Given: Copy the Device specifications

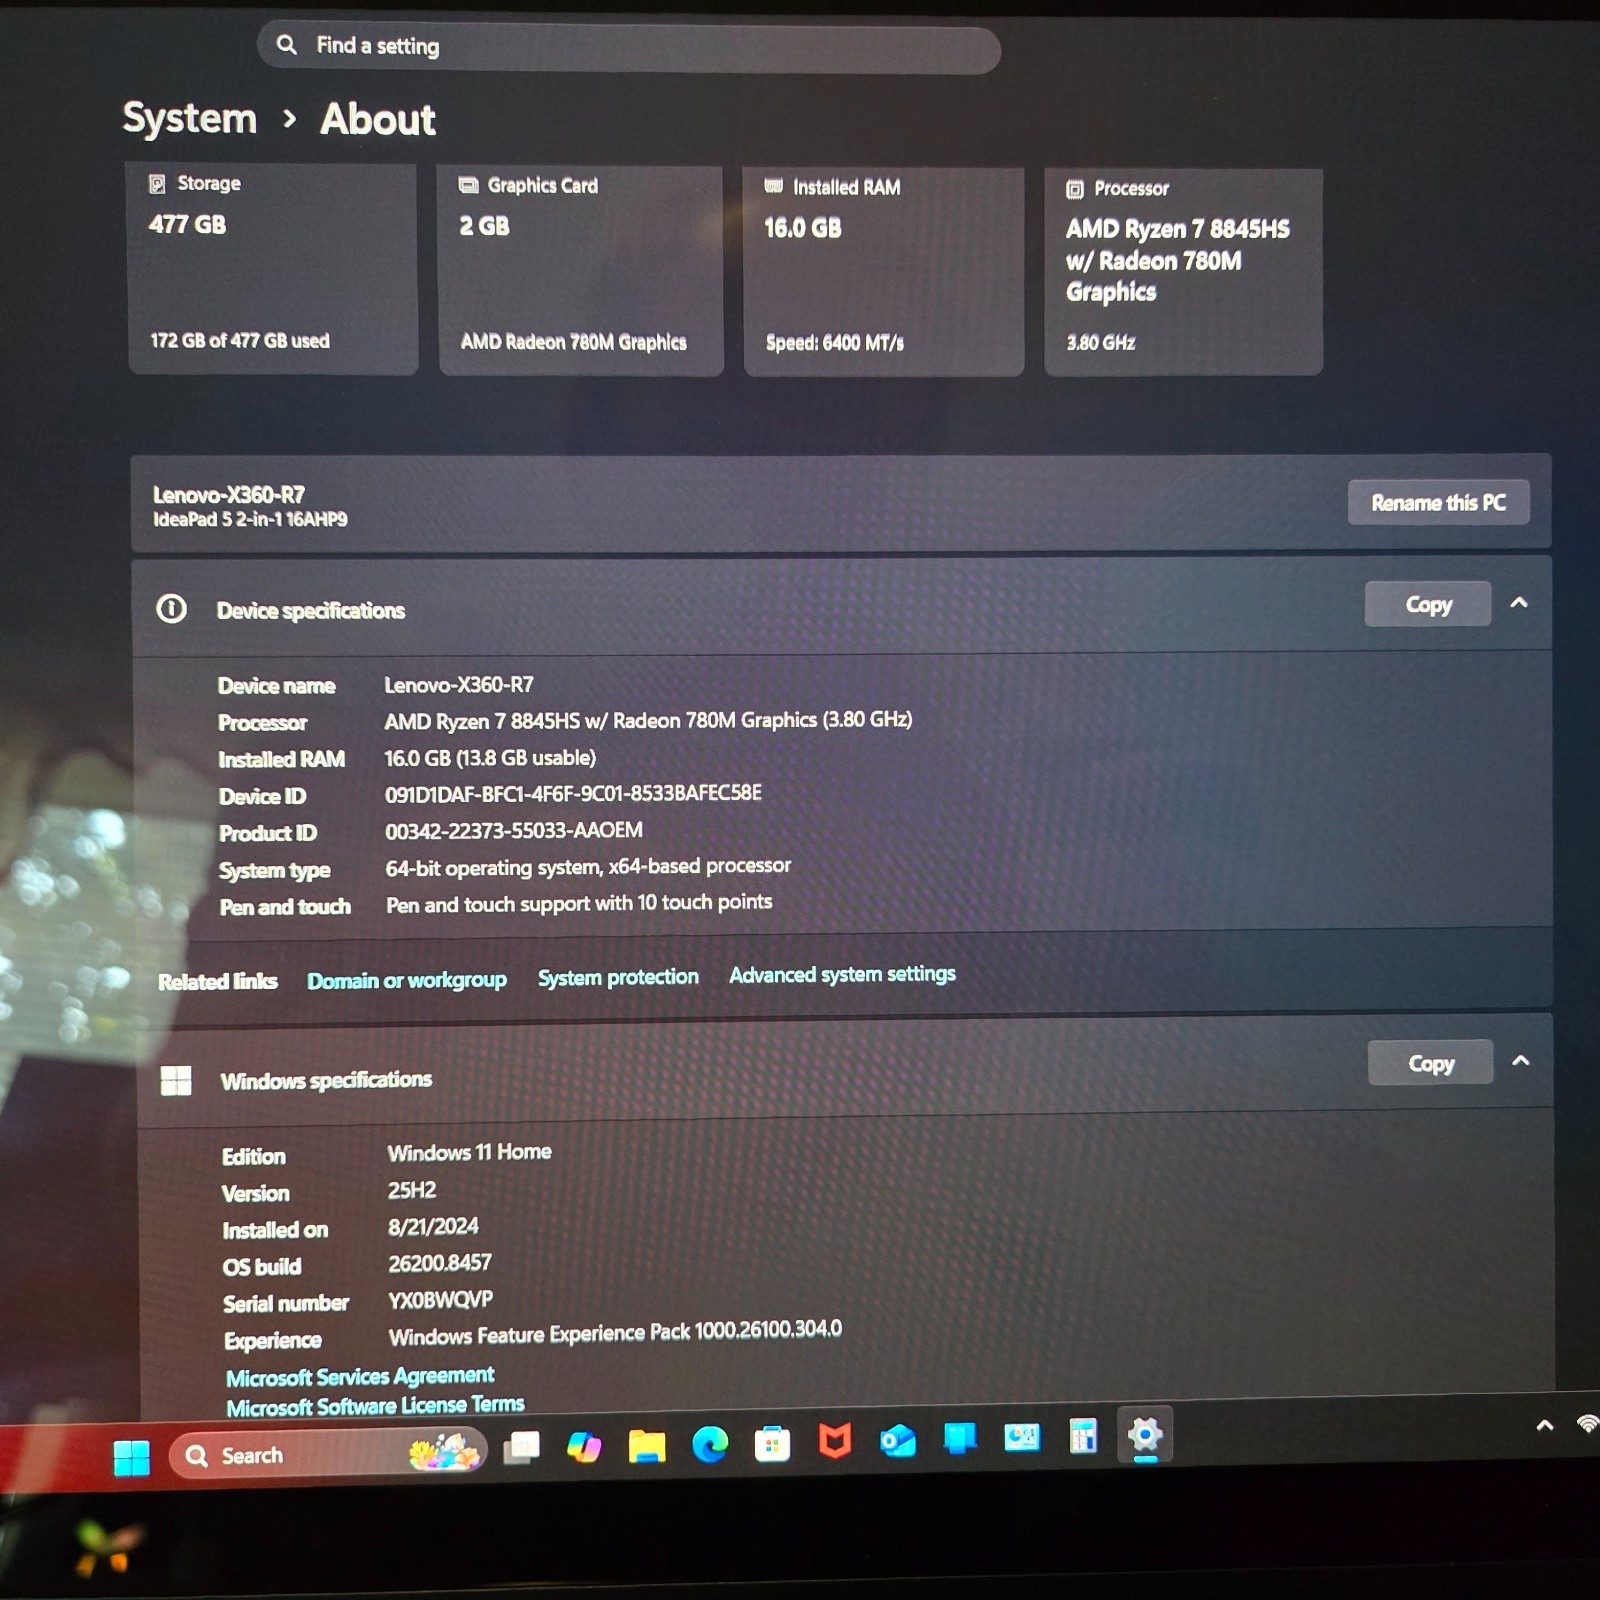Looking at the screenshot, I should (x=1428, y=604).
